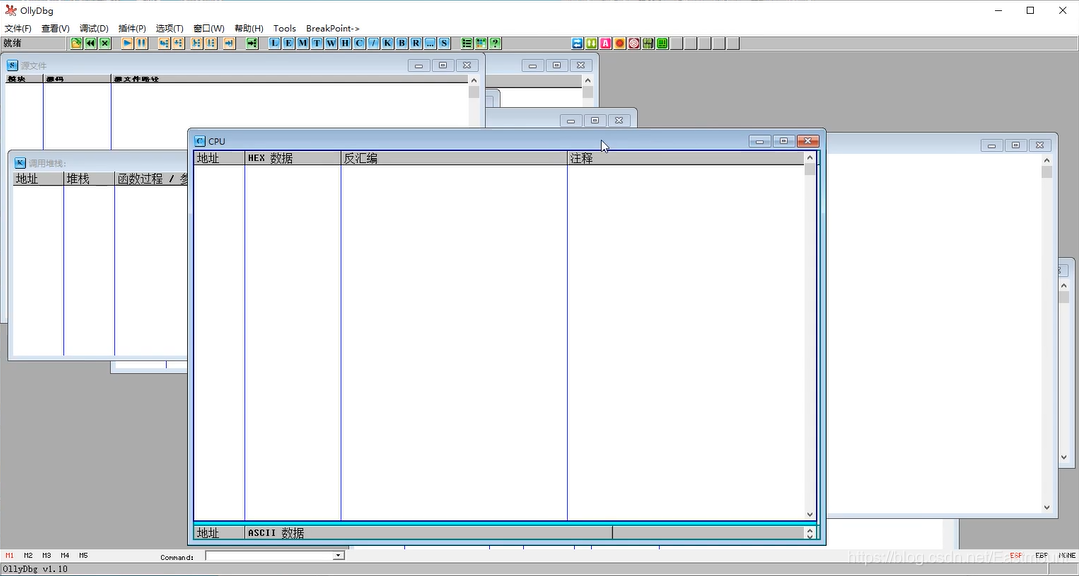Viewport: 1079px width, 576px height.
Task: Switch to M3 memory bookmark
Action: click(x=47, y=555)
